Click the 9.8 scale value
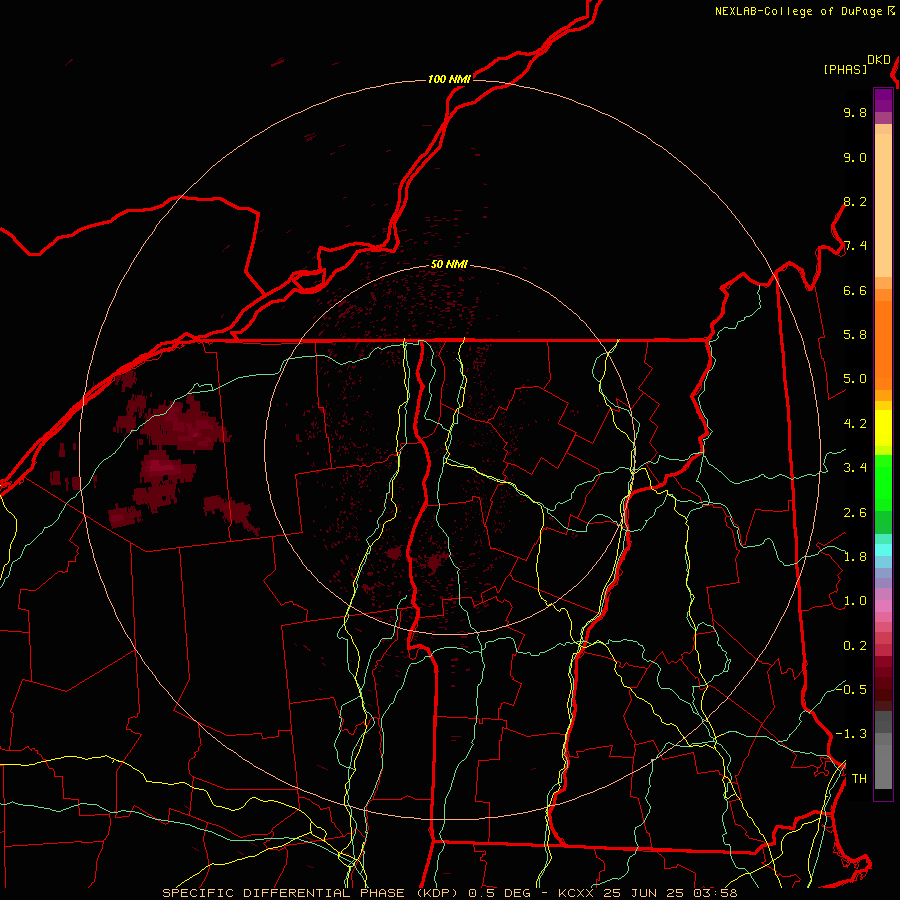Viewport: 900px width, 900px height. (x=855, y=112)
